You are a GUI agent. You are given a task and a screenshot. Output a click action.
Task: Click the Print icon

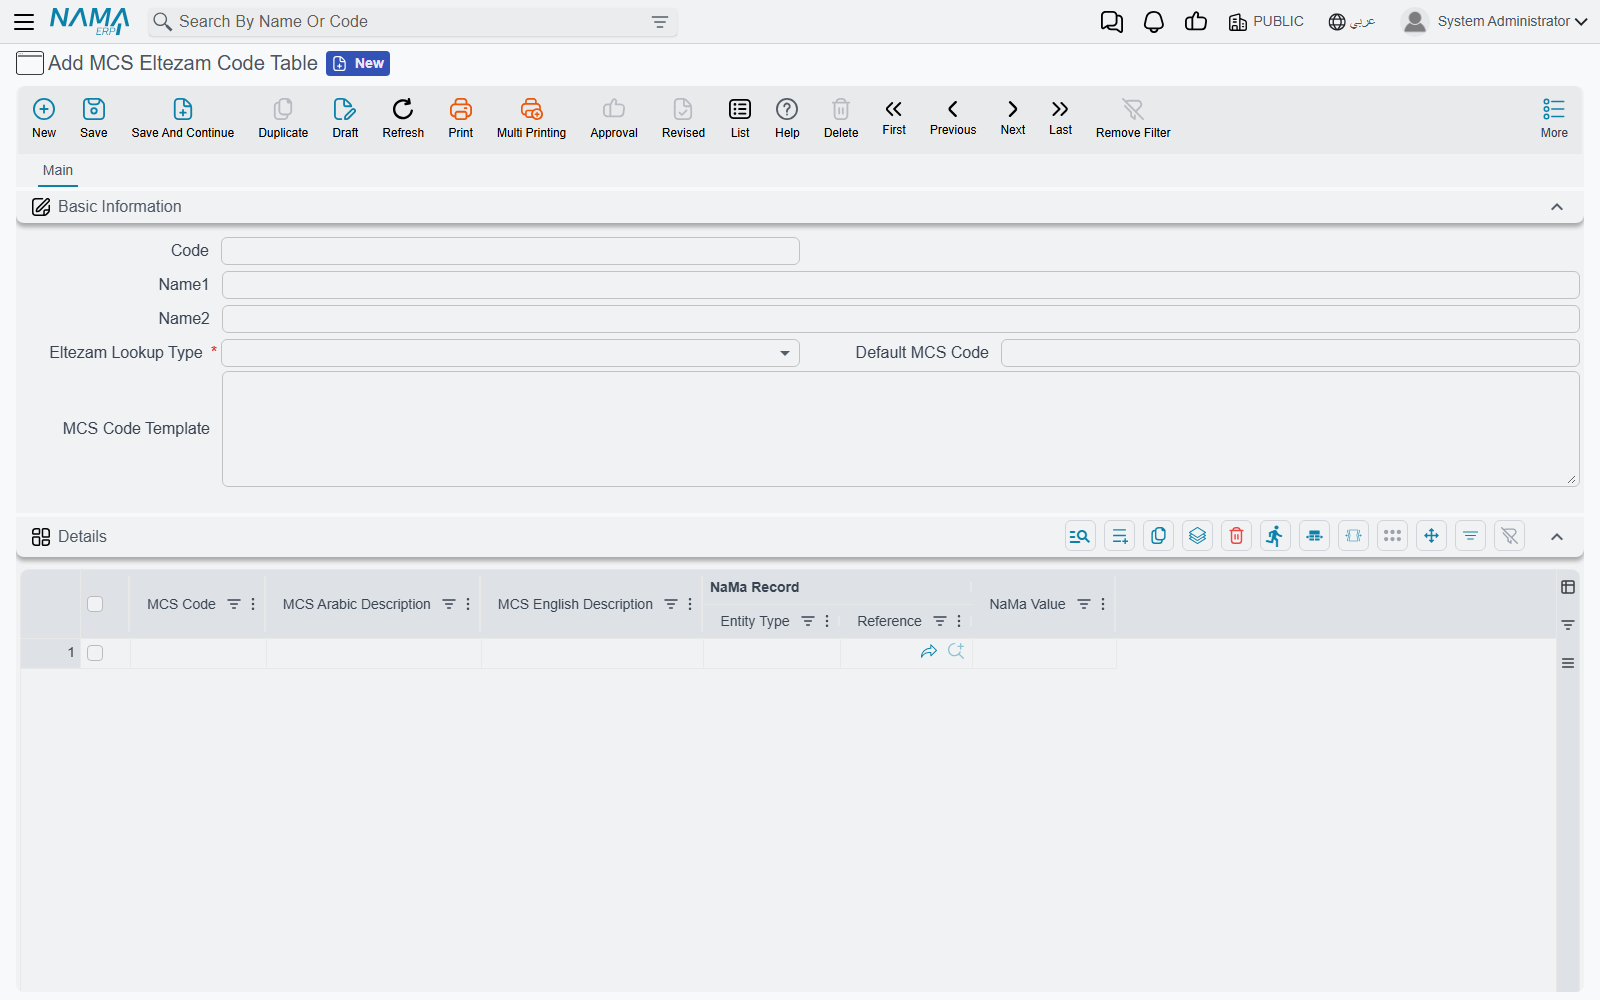click(x=461, y=118)
